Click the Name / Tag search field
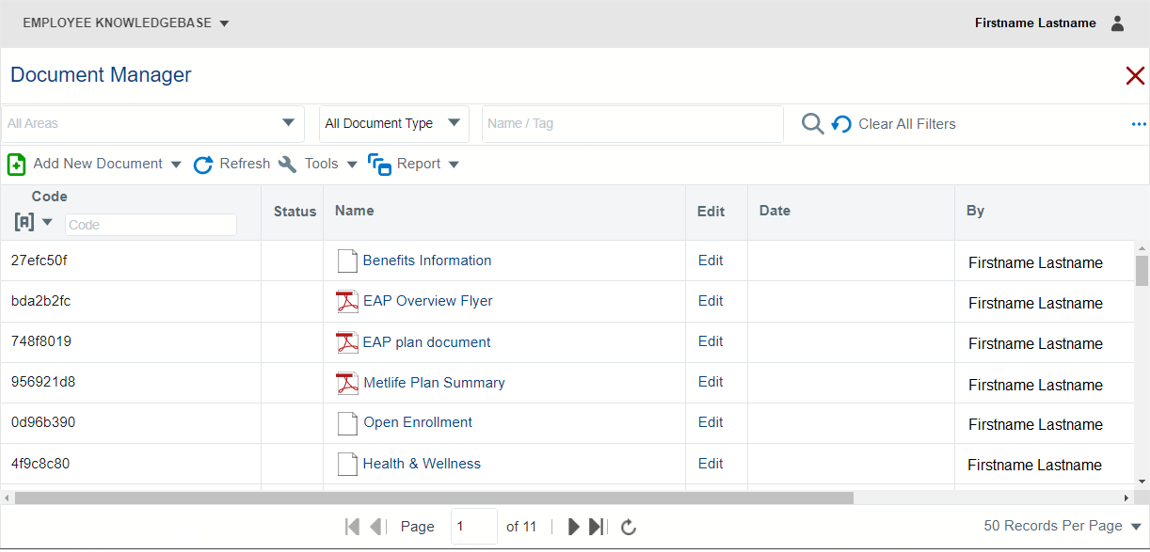Screen dimensions: 1150x552 (x=632, y=124)
